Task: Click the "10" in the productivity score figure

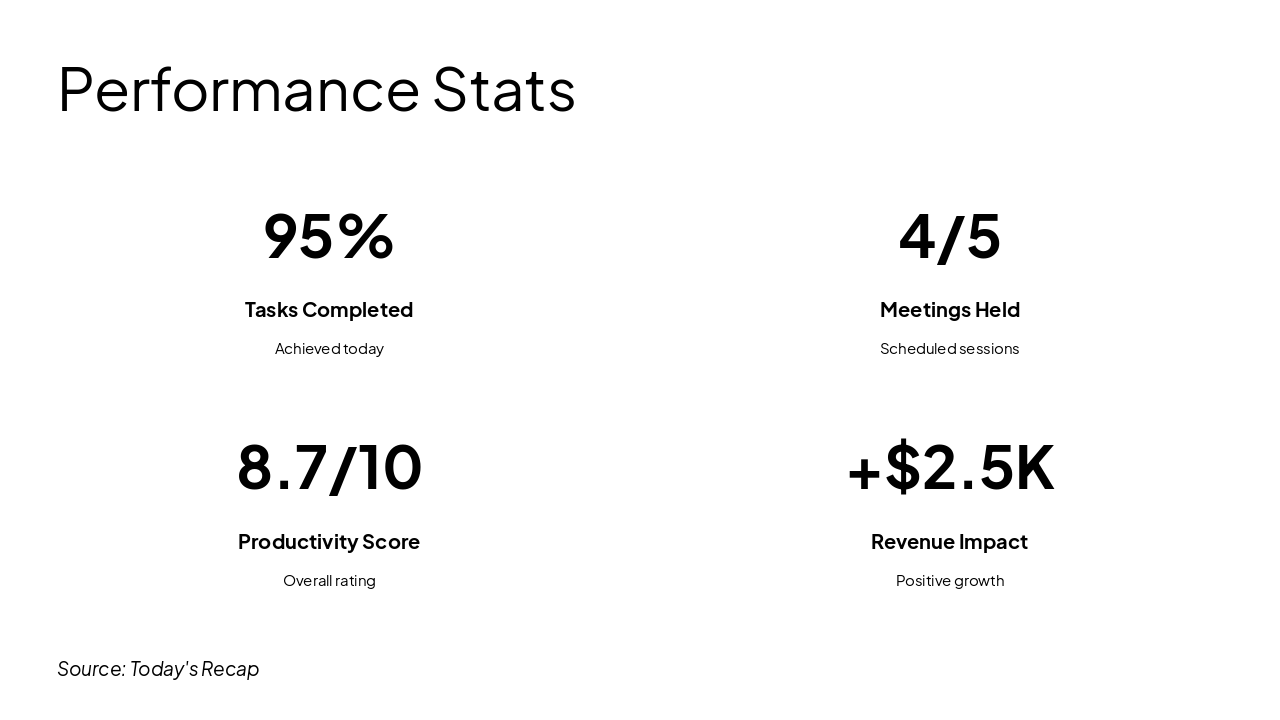Action: [x=390, y=468]
